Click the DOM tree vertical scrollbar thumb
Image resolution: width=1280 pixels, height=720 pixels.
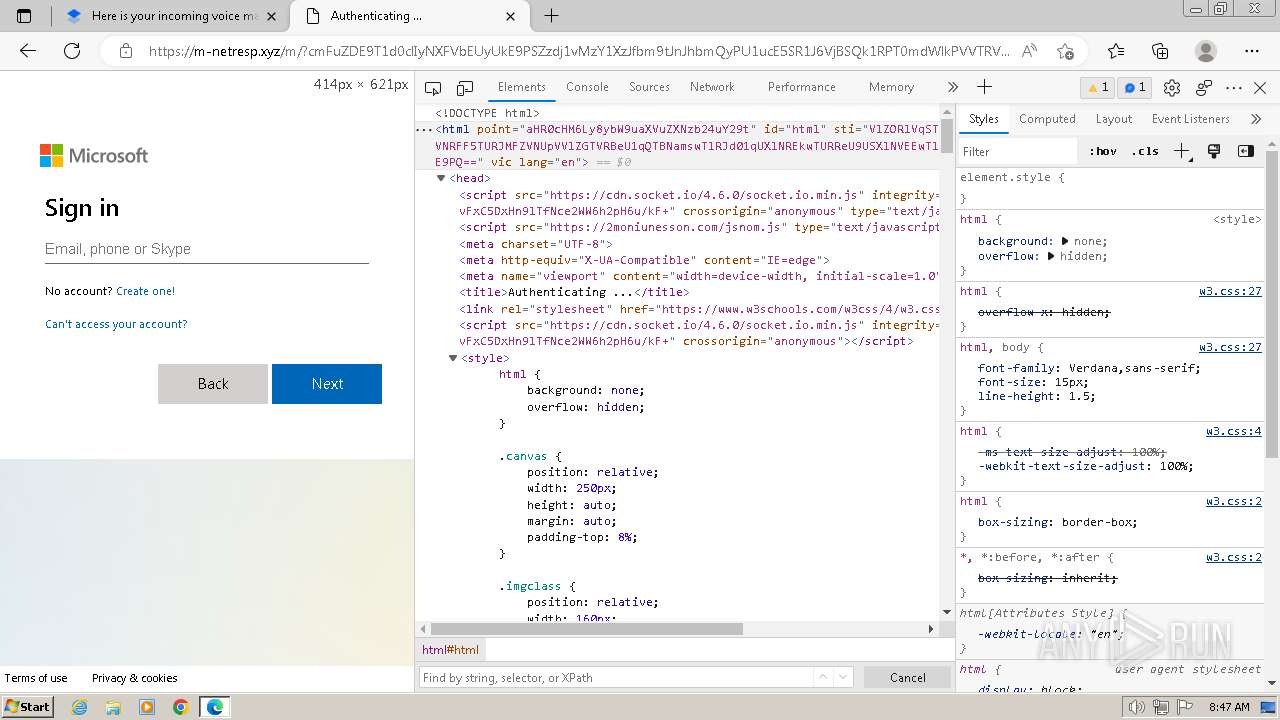946,135
